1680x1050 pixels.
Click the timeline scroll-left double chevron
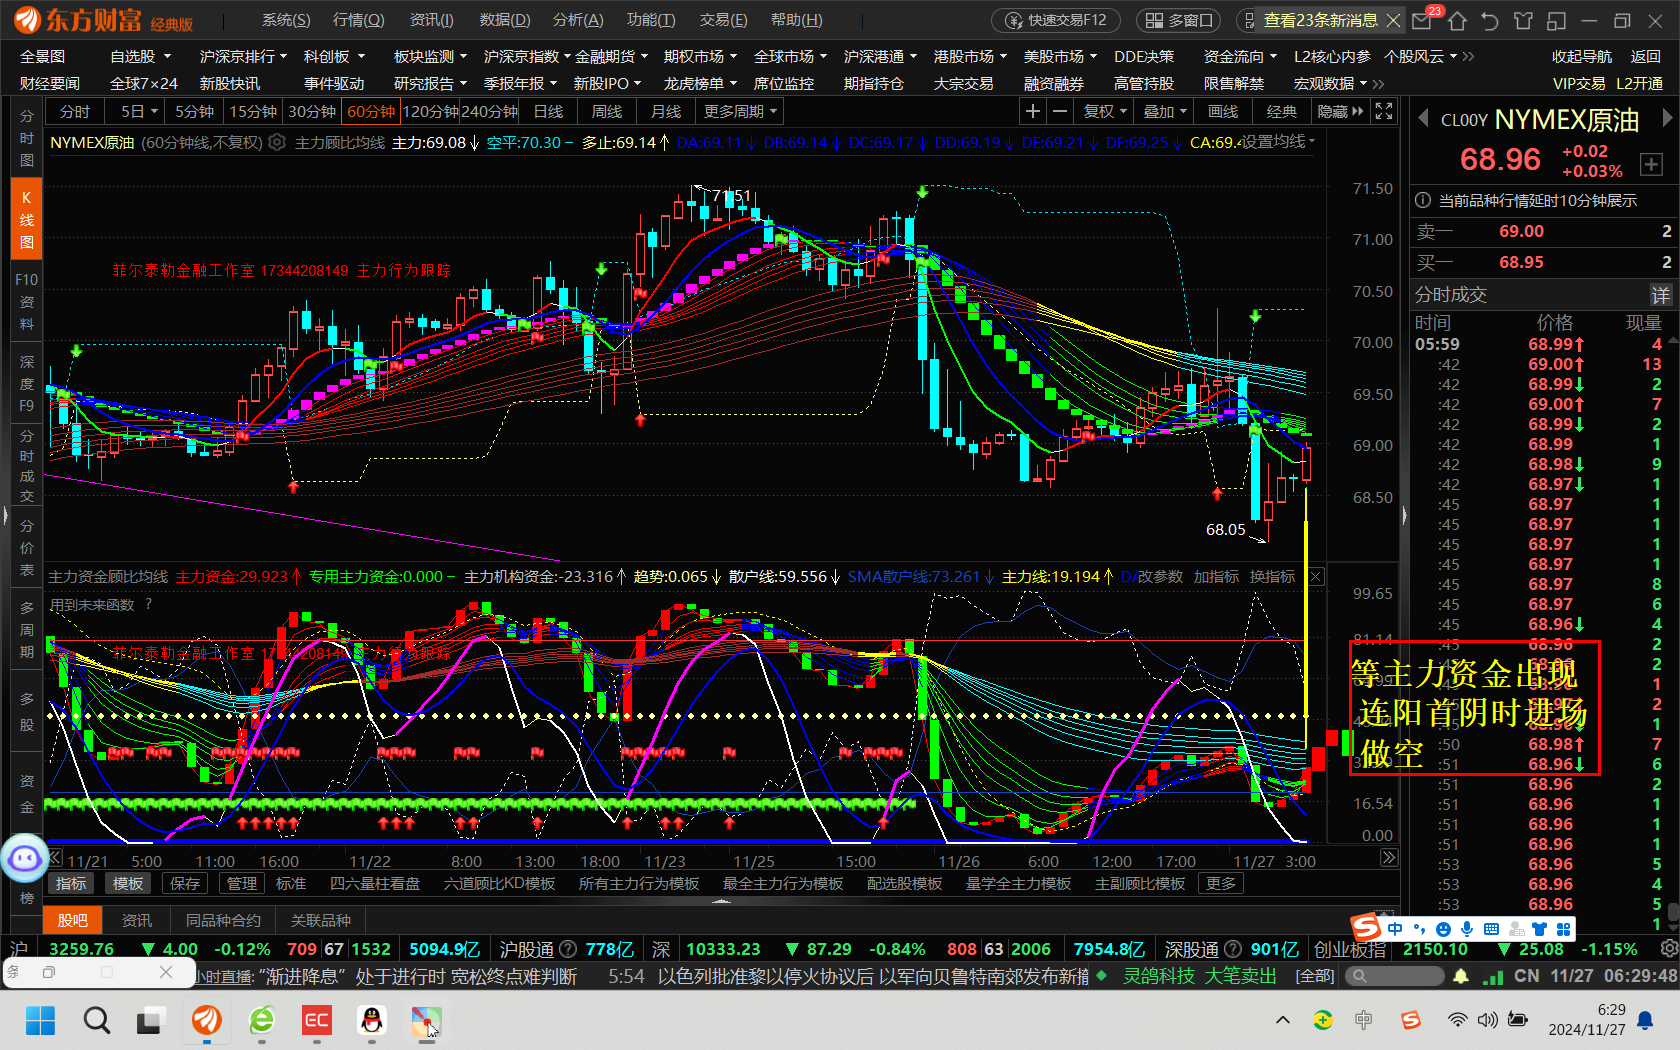point(55,857)
